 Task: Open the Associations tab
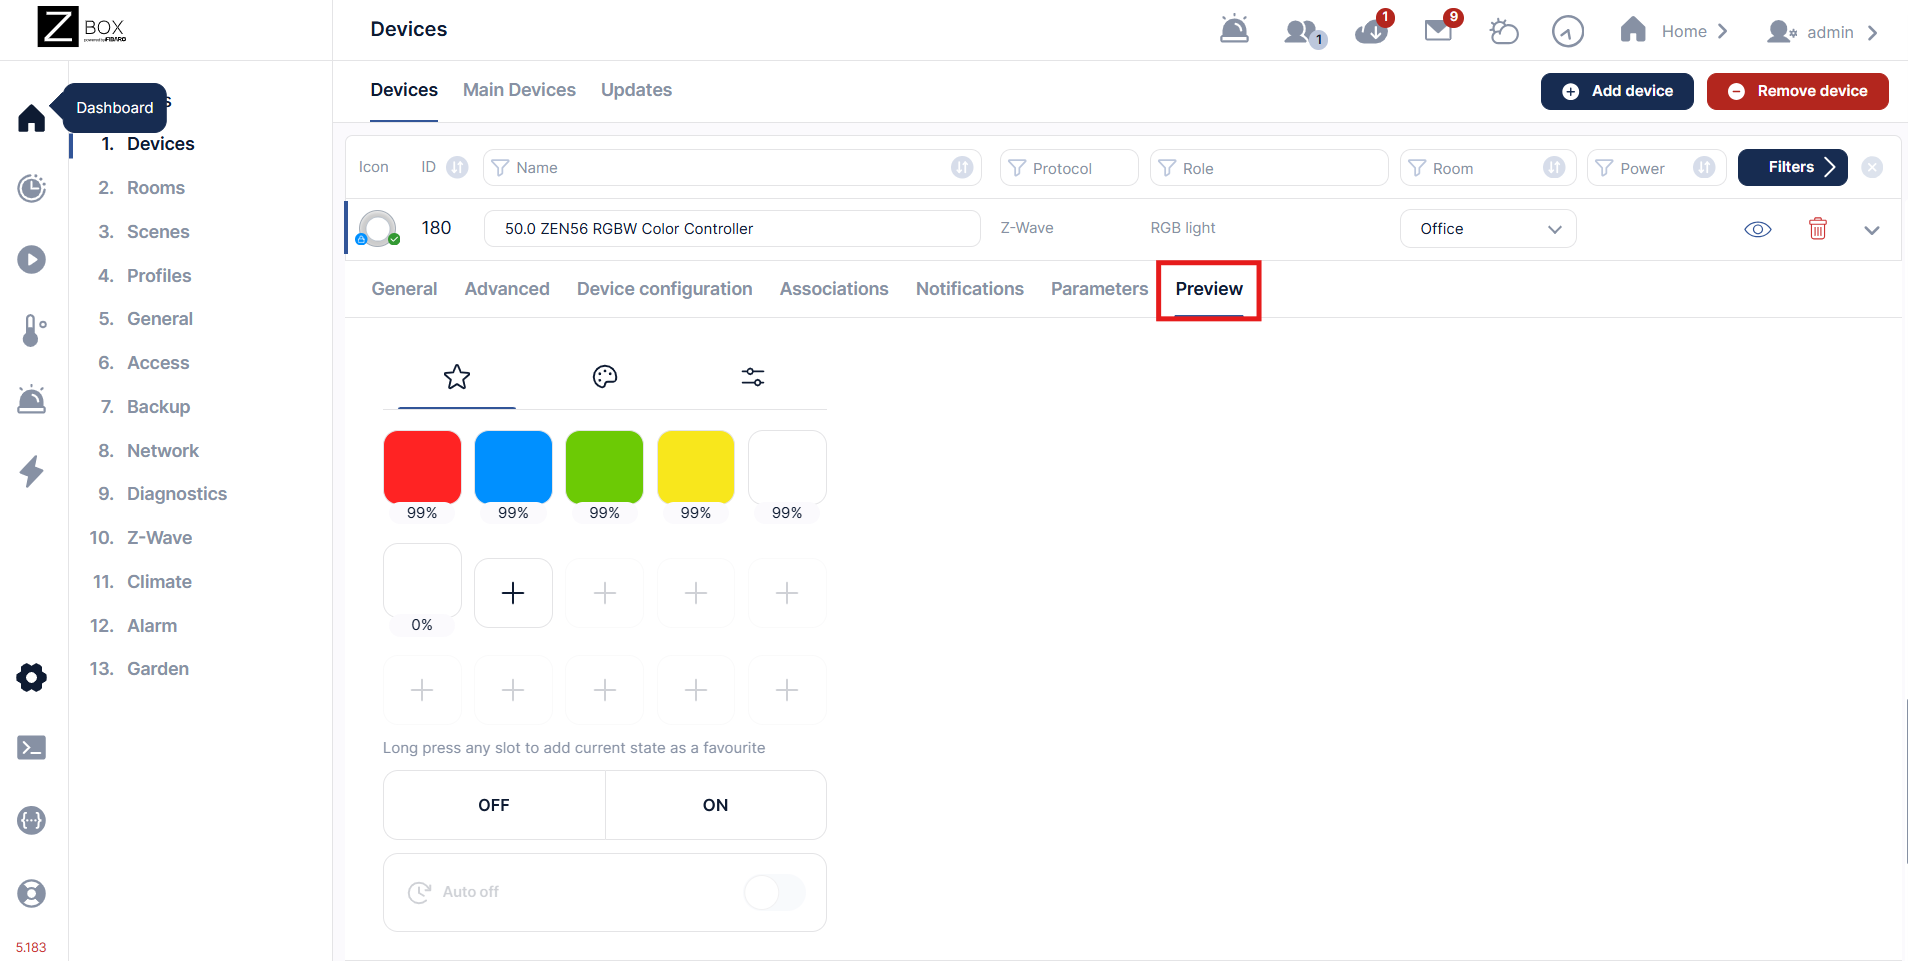click(x=834, y=289)
